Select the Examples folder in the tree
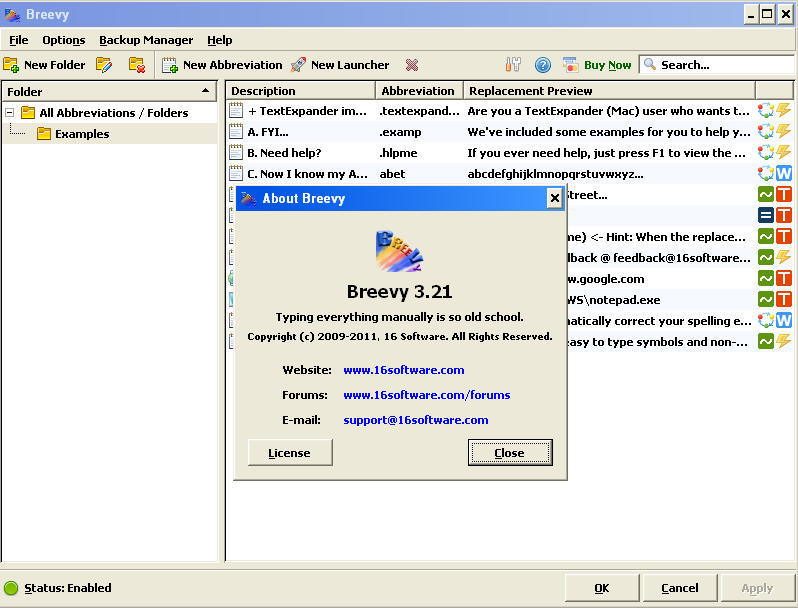 82,134
